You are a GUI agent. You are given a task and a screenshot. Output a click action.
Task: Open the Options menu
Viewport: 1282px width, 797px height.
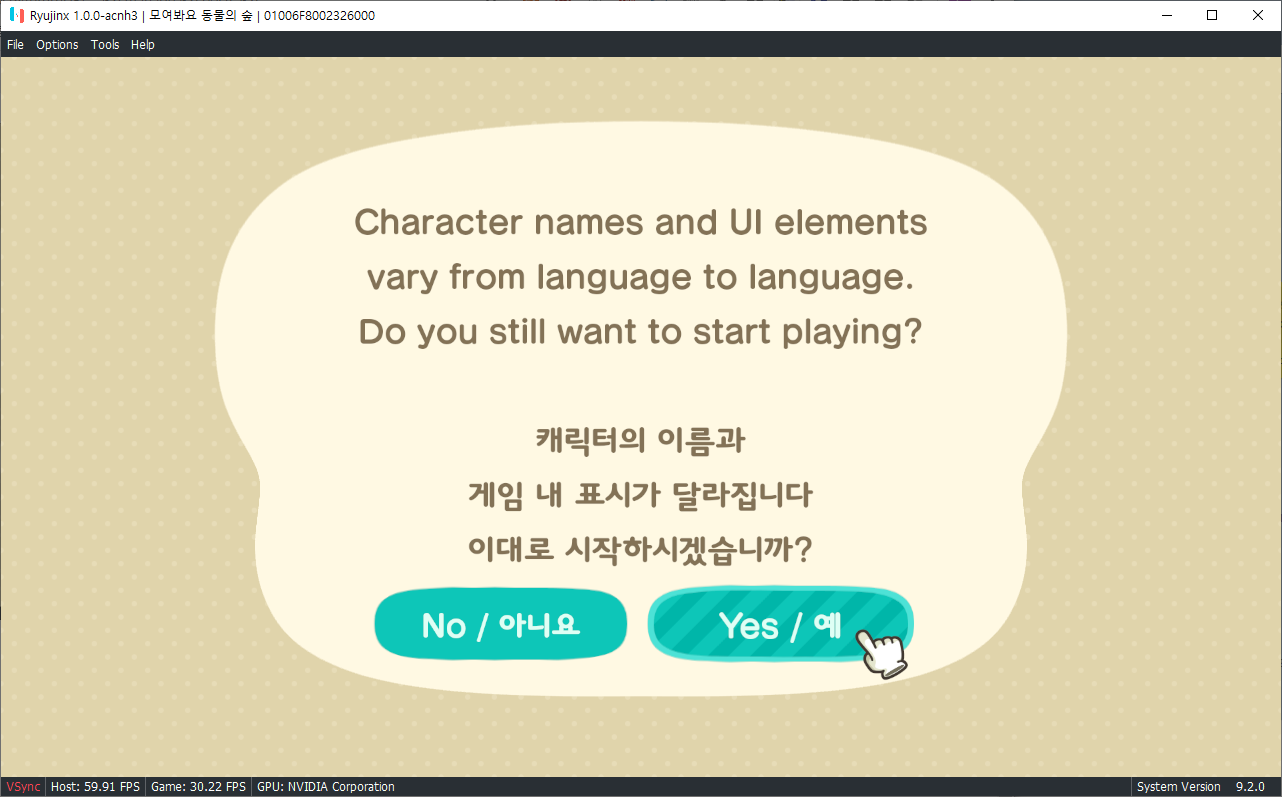(x=57, y=45)
